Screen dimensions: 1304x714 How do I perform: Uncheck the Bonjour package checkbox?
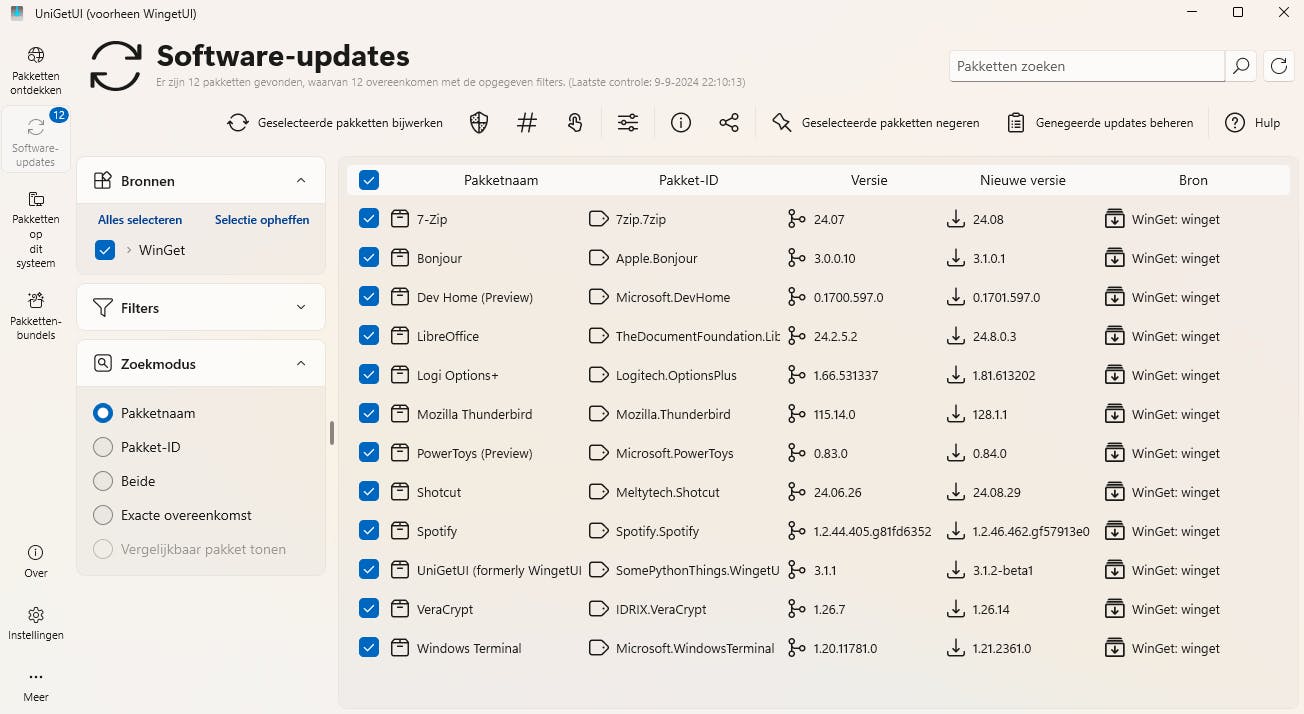(369, 258)
